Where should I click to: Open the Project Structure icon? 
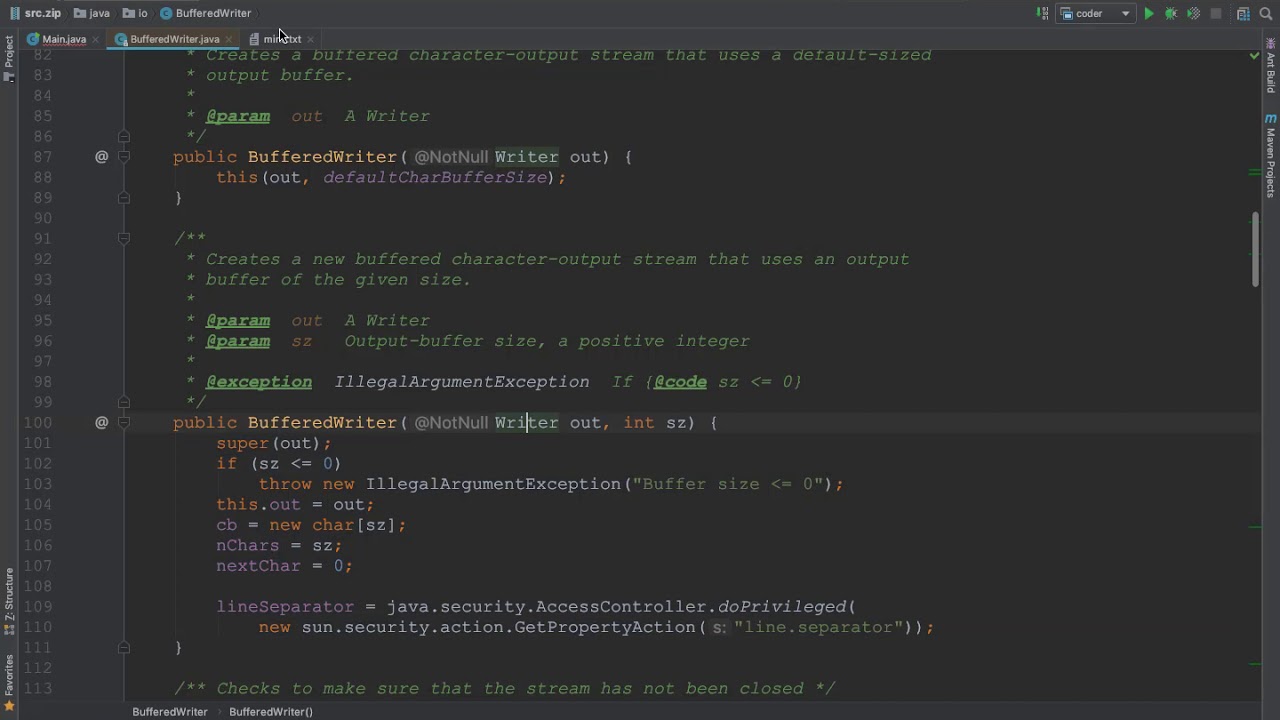(x=1243, y=14)
